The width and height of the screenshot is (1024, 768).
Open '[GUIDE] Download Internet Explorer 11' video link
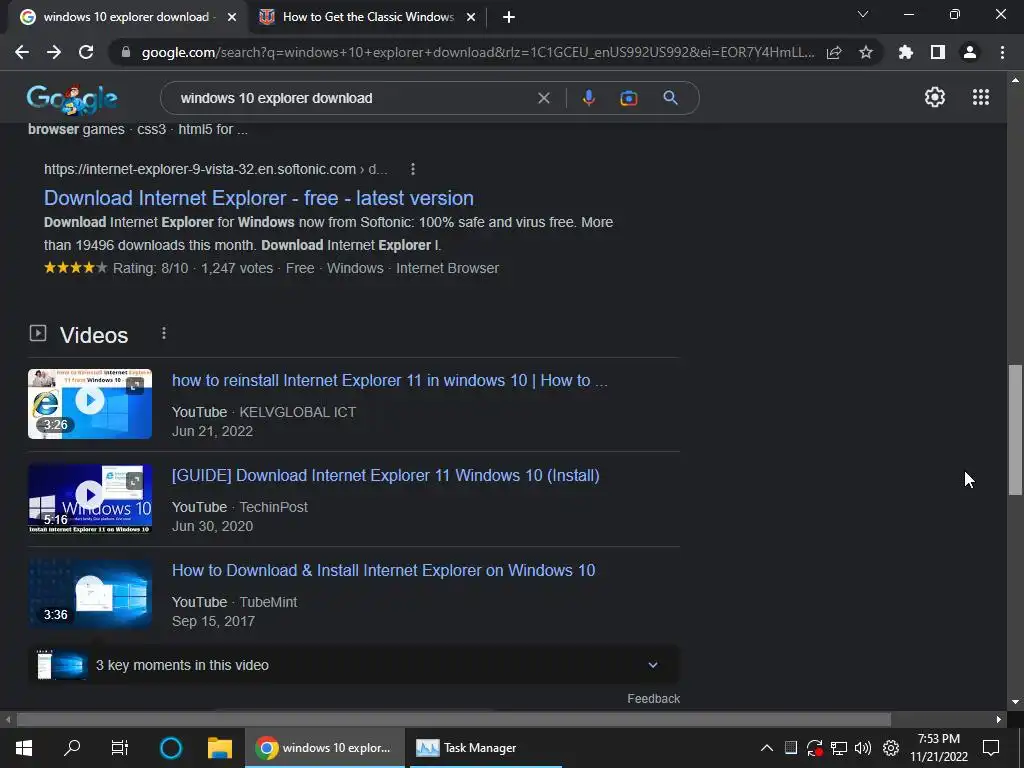385,475
